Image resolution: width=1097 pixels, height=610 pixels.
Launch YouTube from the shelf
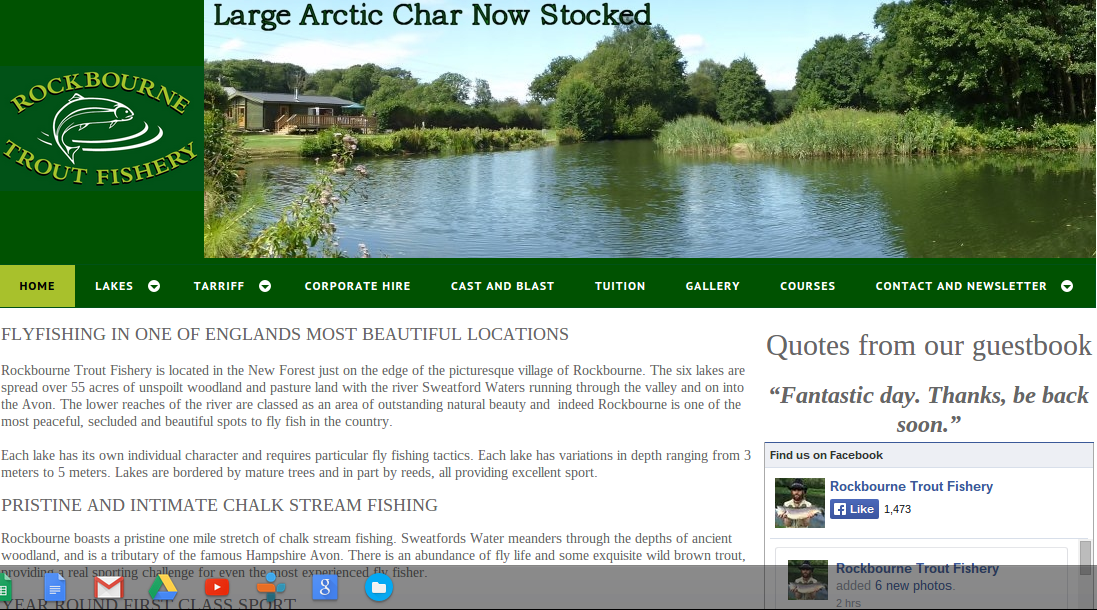coord(217,588)
